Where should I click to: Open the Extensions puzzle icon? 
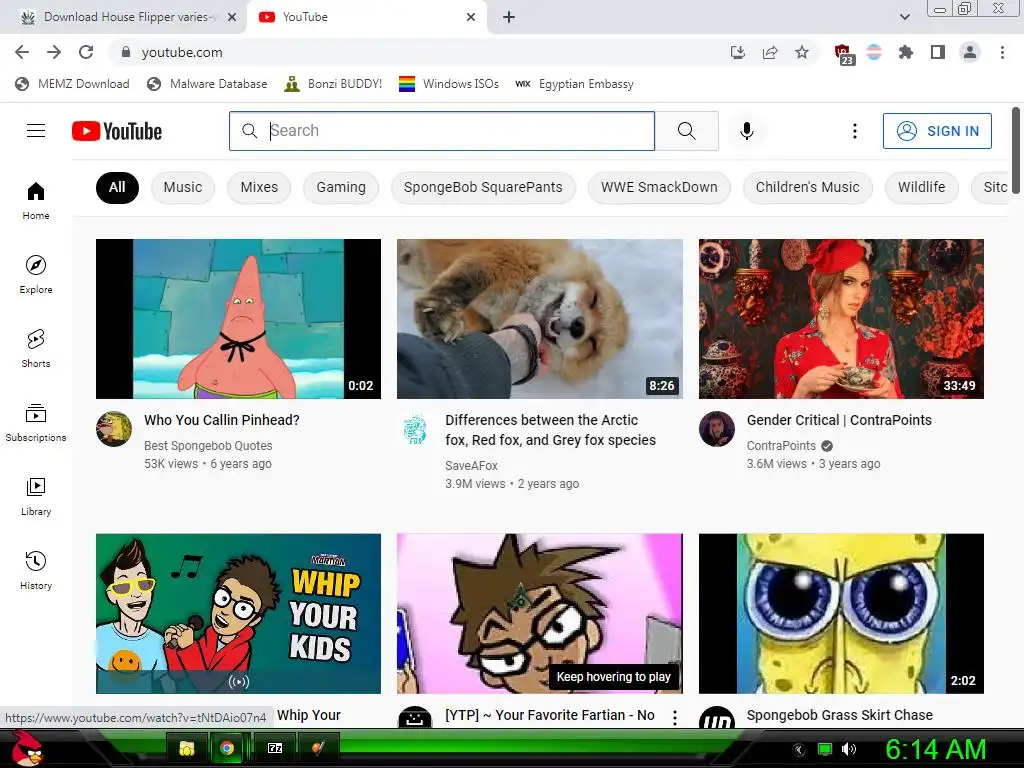click(x=905, y=52)
